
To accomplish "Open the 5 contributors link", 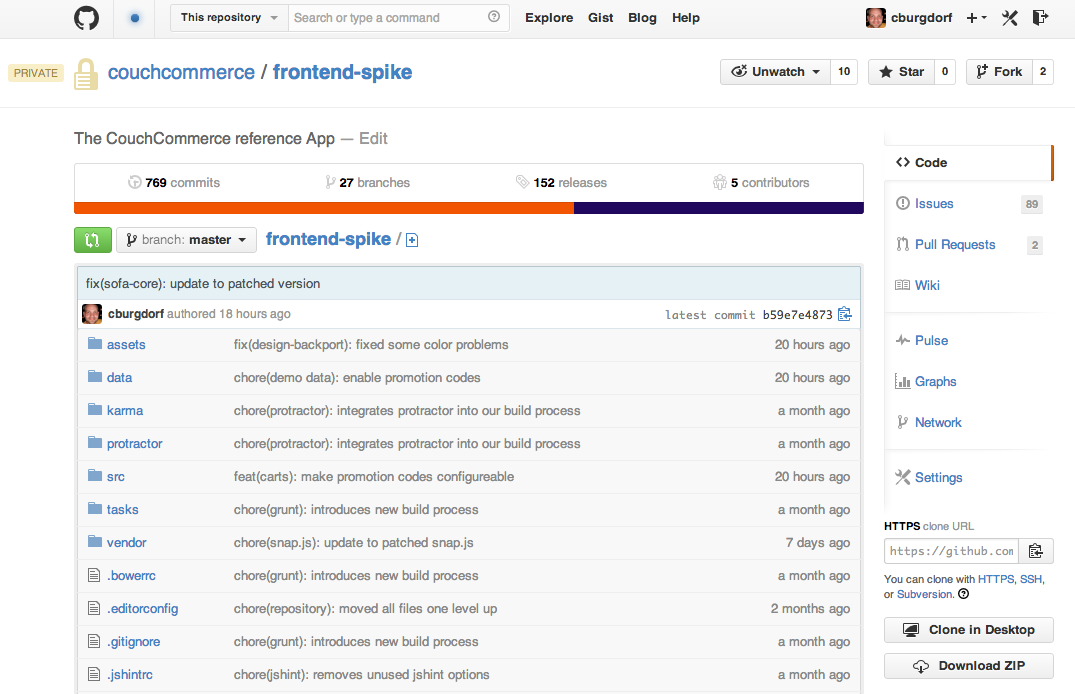I will [761, 182].
